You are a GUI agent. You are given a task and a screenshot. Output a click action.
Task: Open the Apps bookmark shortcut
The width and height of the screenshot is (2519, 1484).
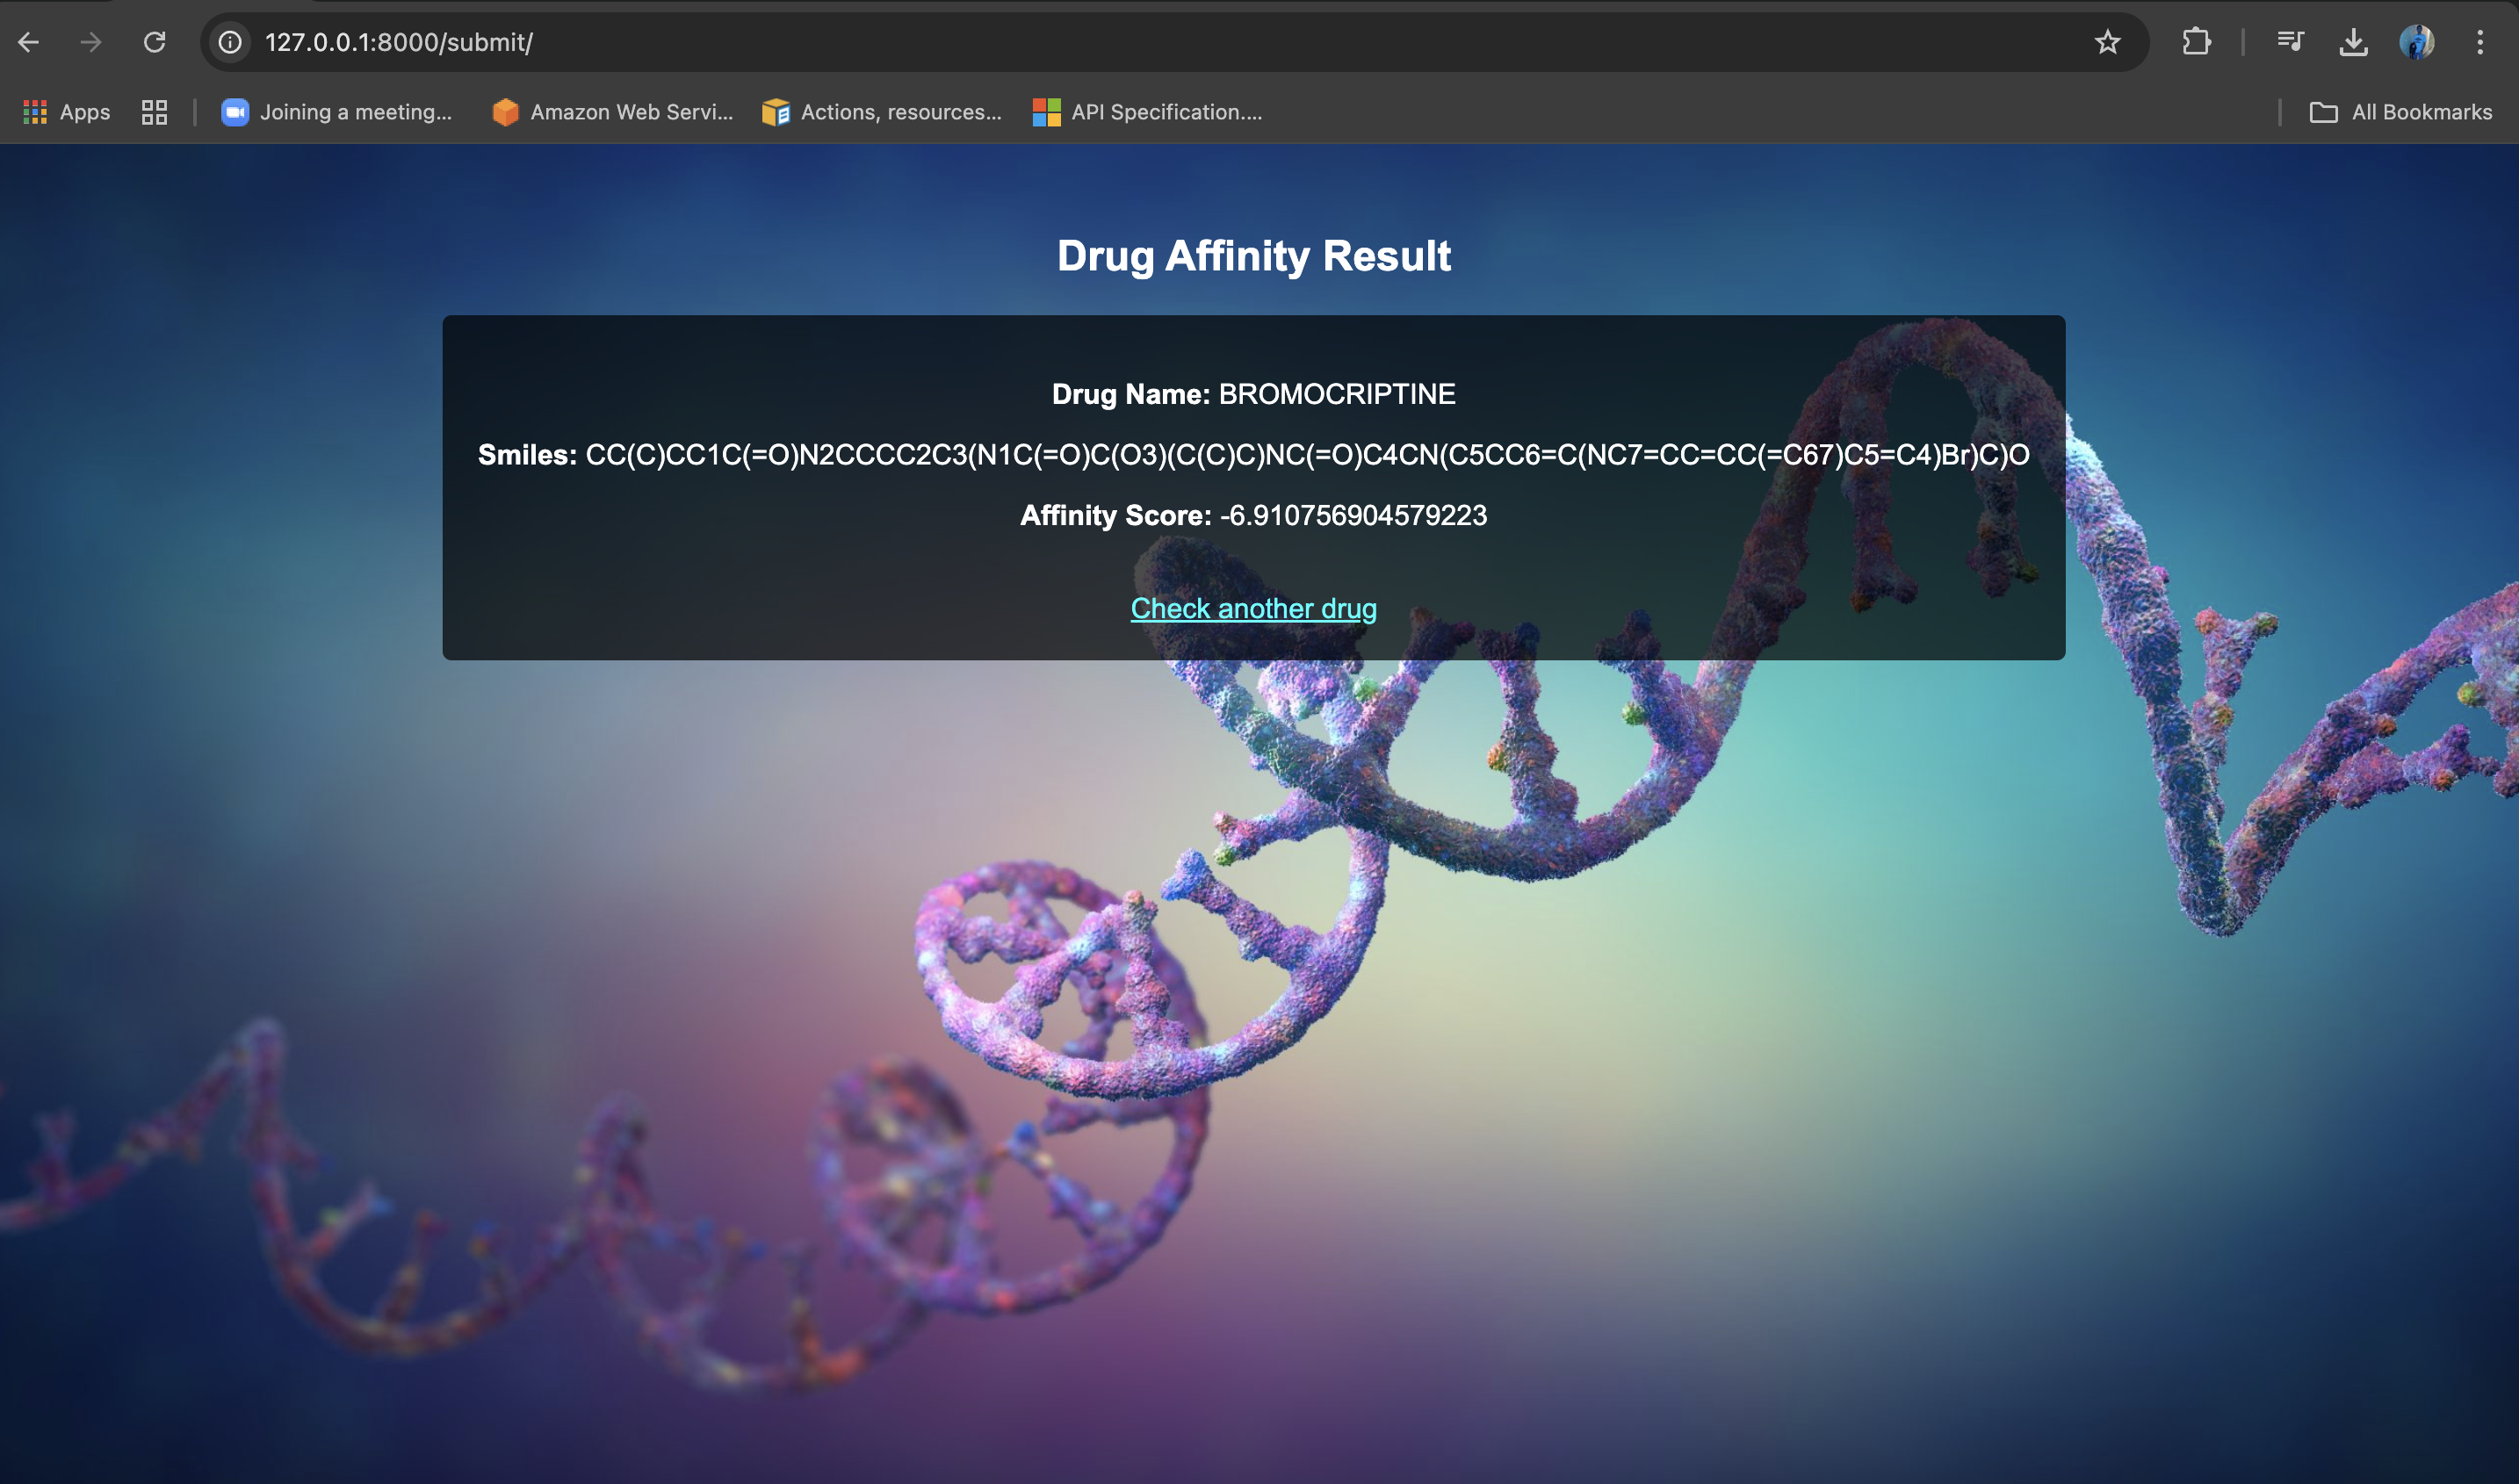point(67,112)
